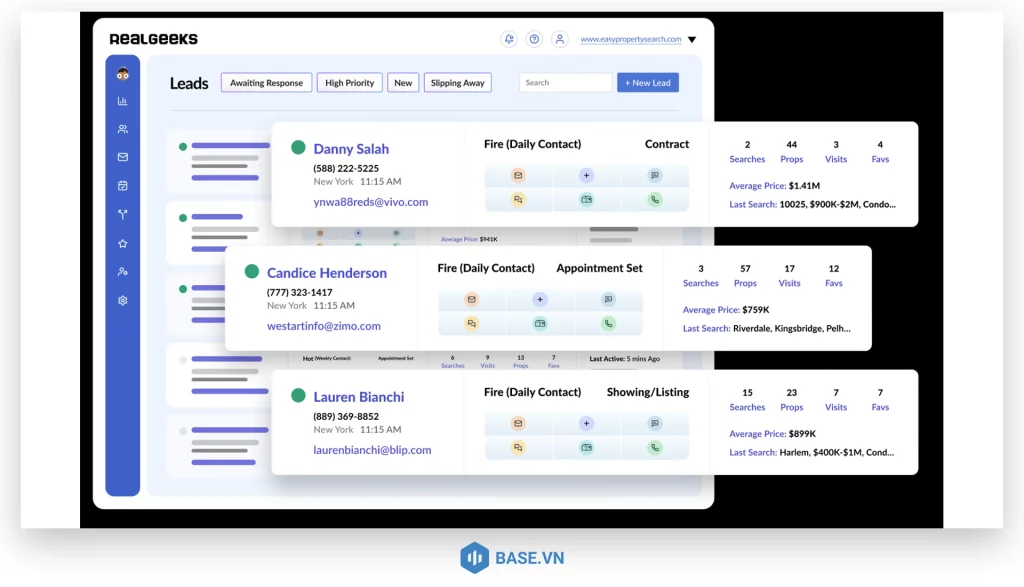Click the leads Search input field
Viewport: 1024px width, 587px height.
(565, 83)
